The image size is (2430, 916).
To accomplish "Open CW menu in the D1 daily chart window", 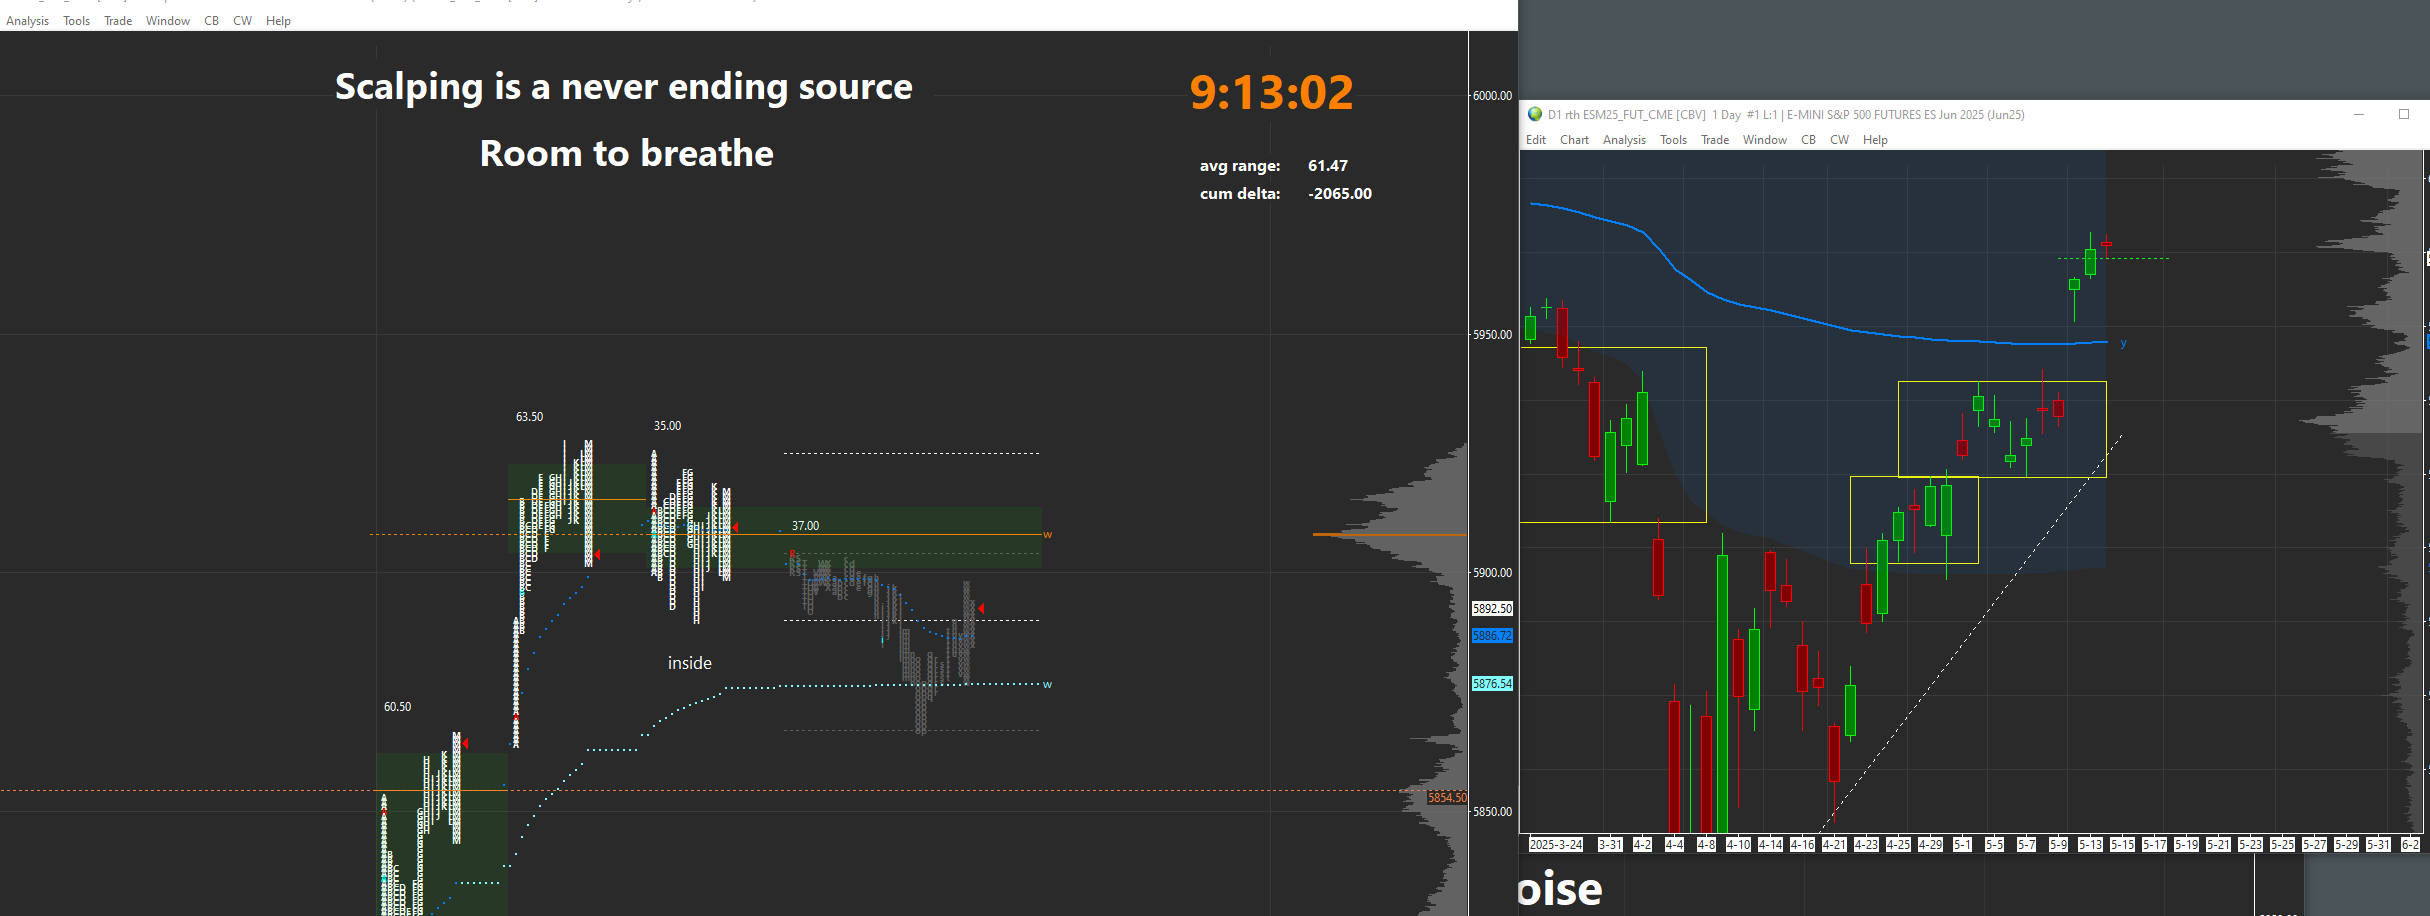I will click(x=1839, y=140).
